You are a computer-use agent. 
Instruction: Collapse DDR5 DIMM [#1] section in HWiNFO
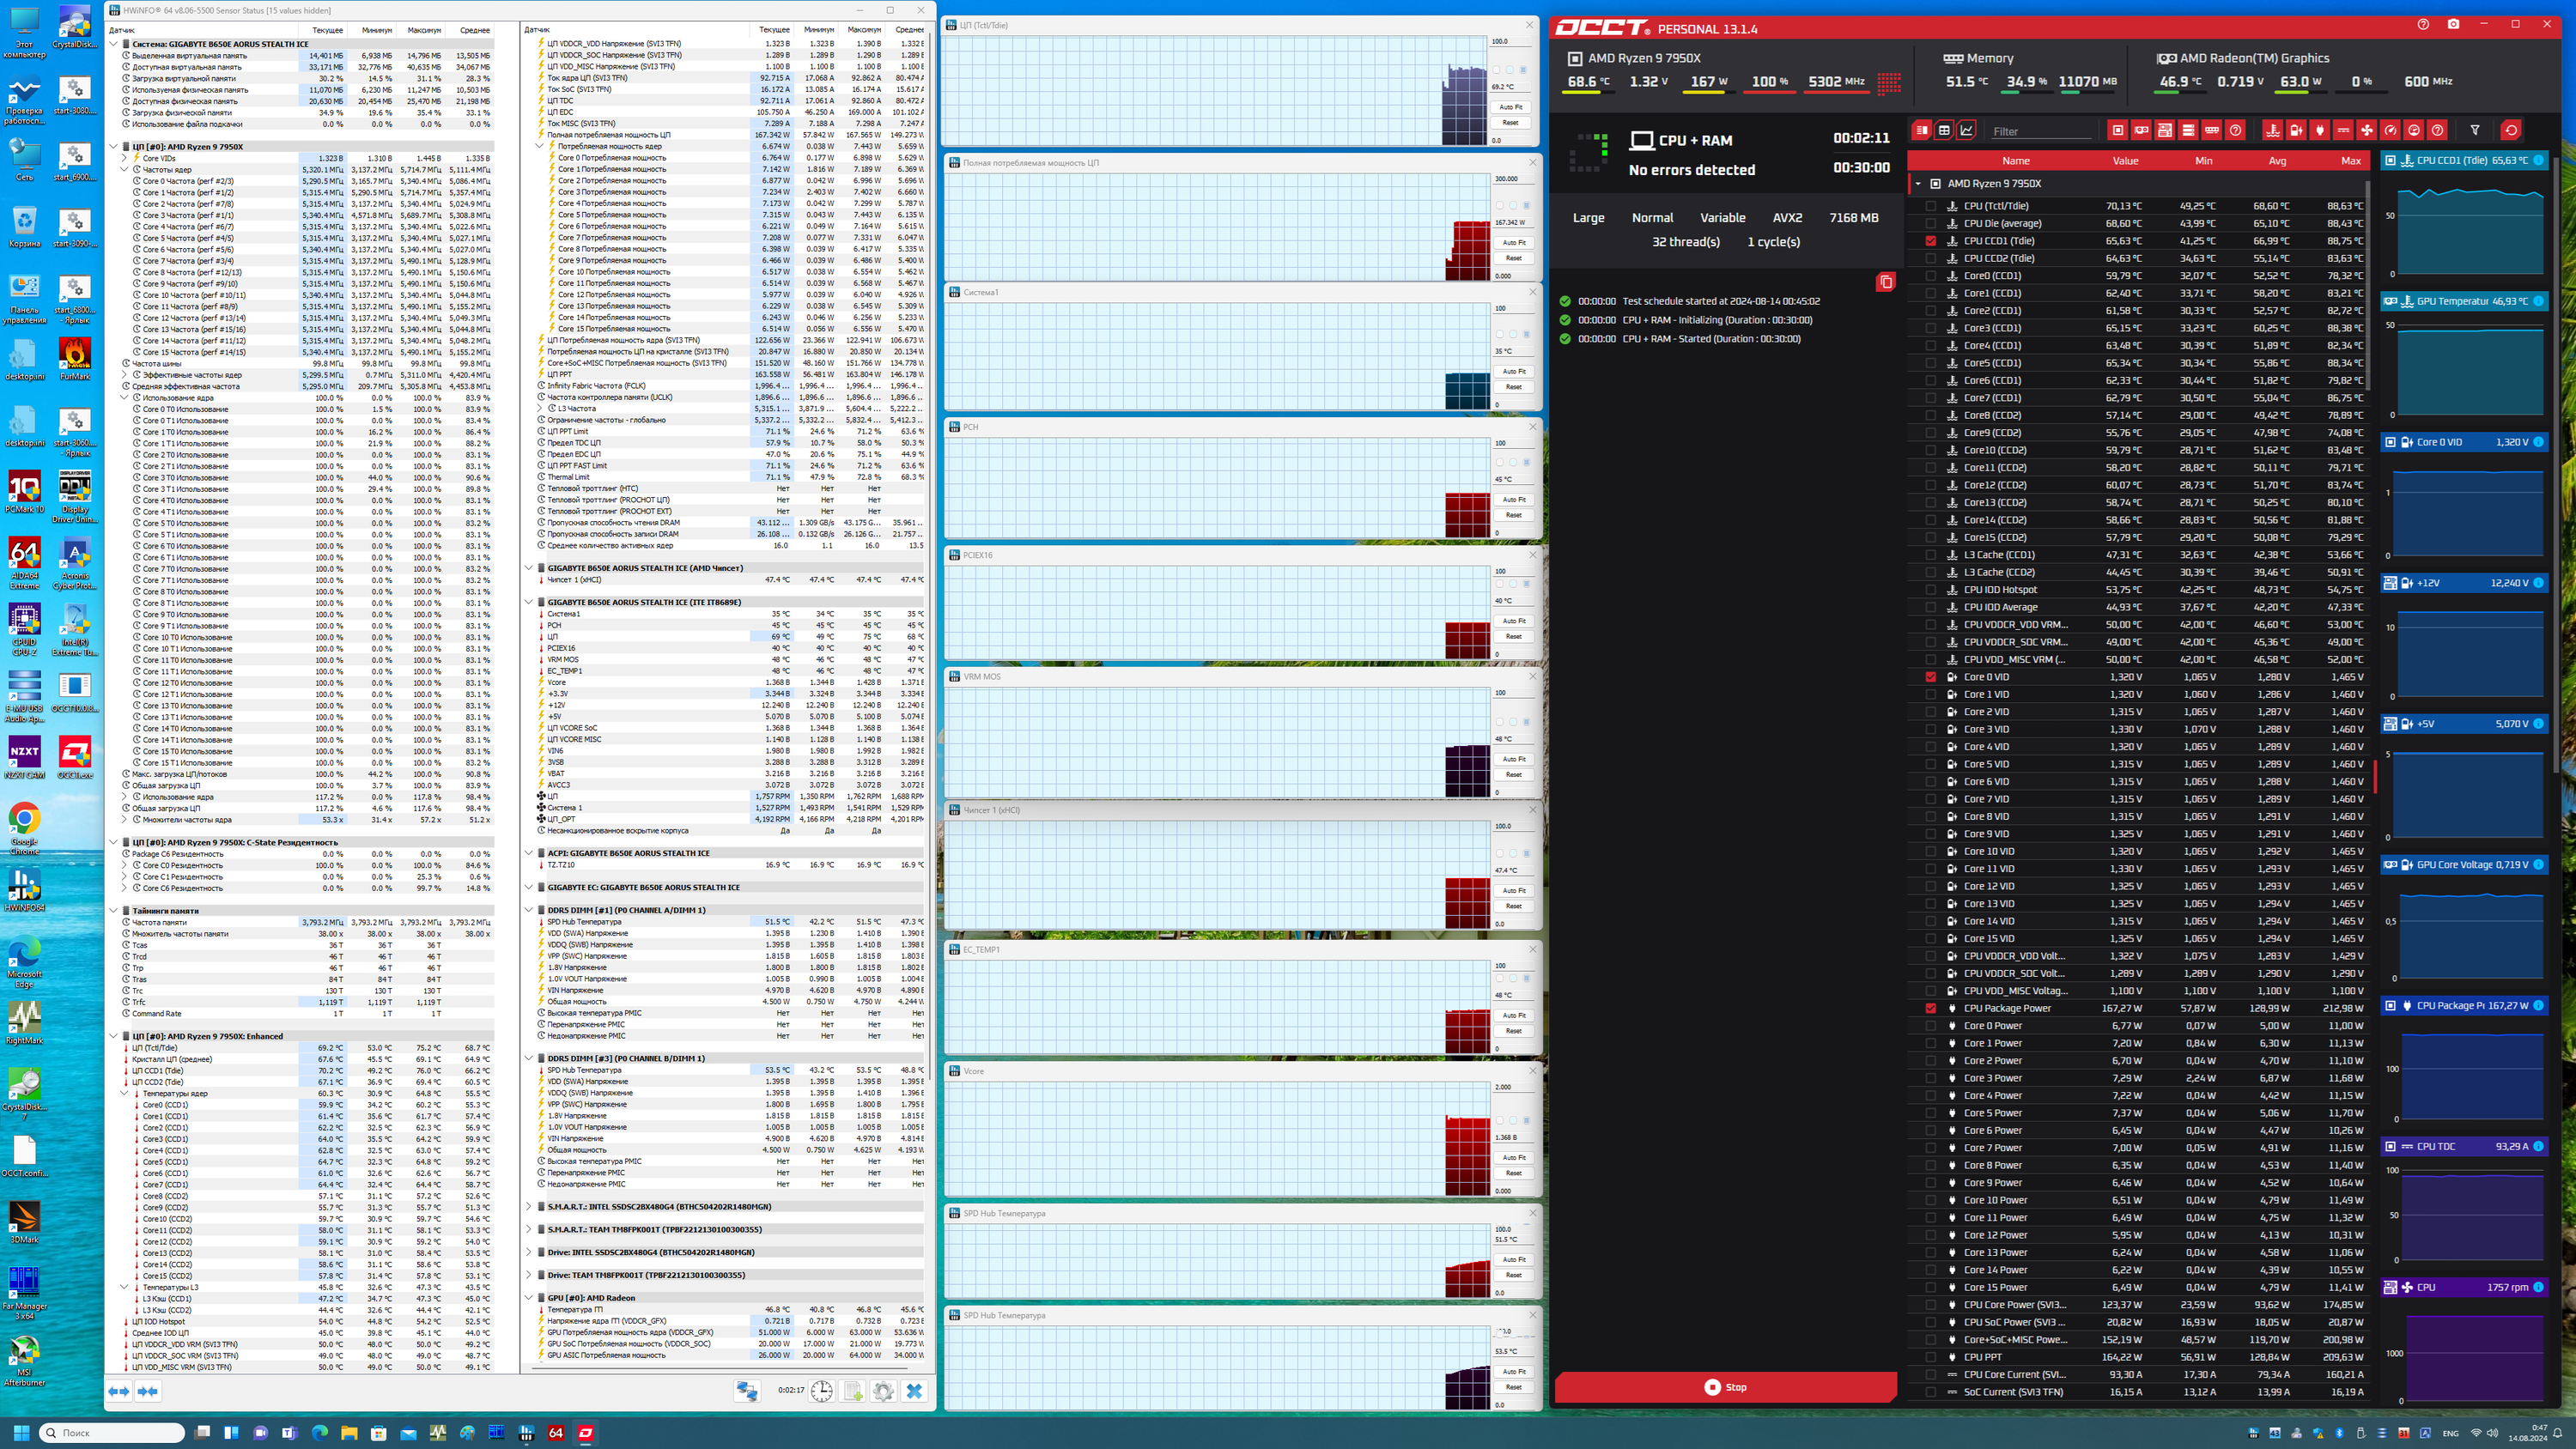(529, 910)
